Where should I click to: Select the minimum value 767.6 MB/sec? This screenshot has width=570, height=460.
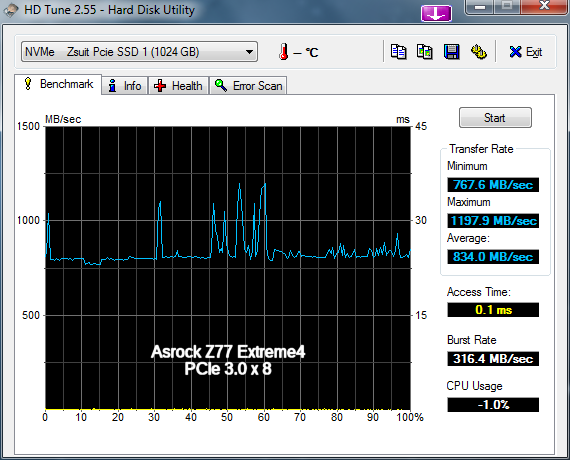[493, 185]
